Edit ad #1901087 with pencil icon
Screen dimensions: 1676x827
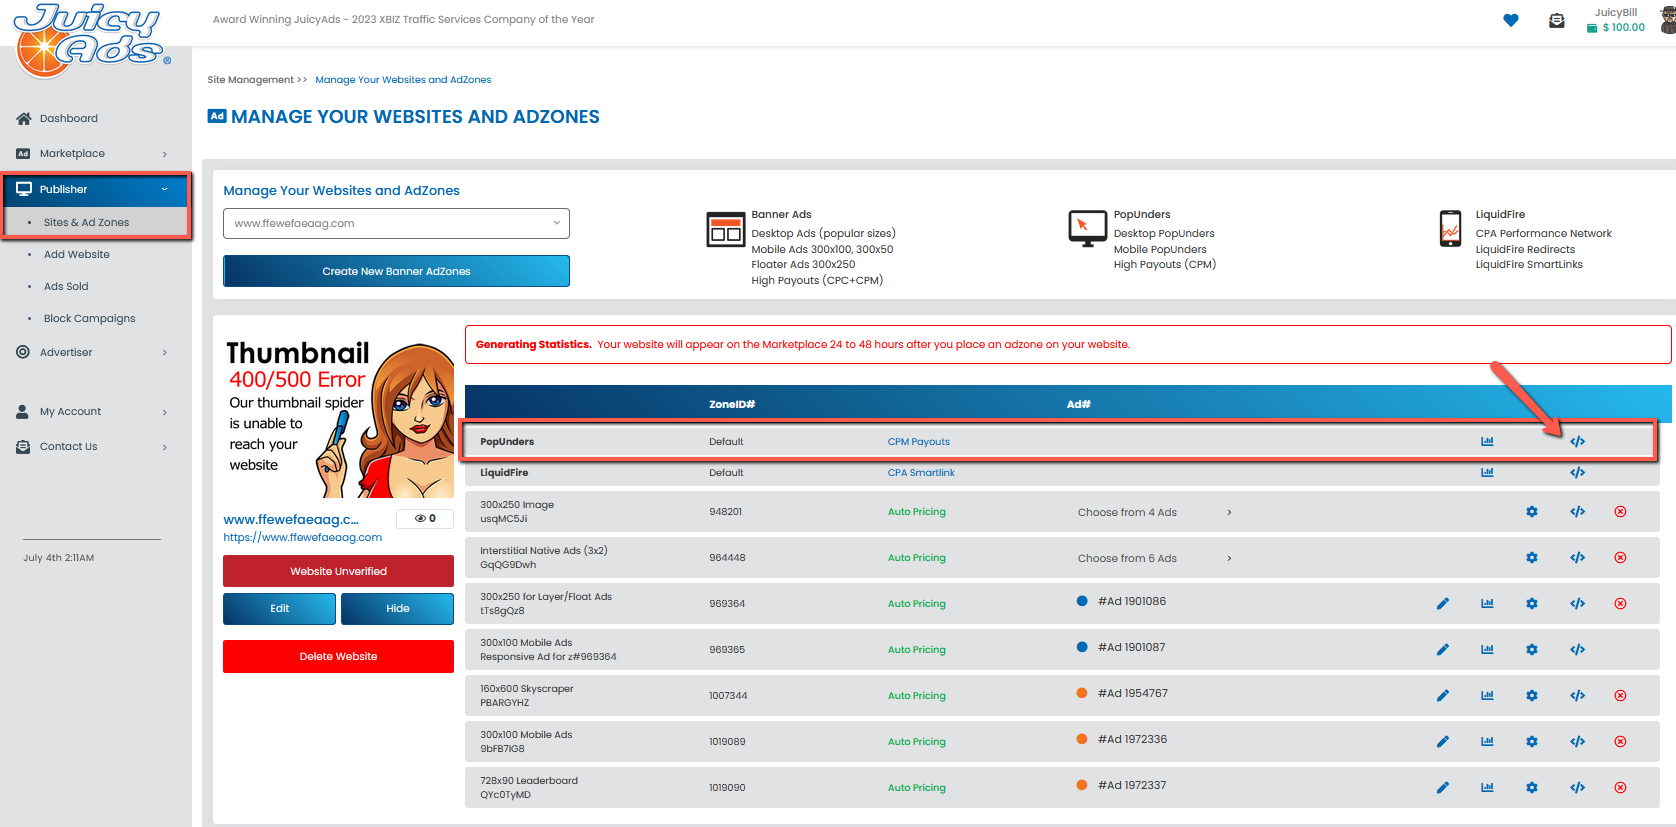1443,650
